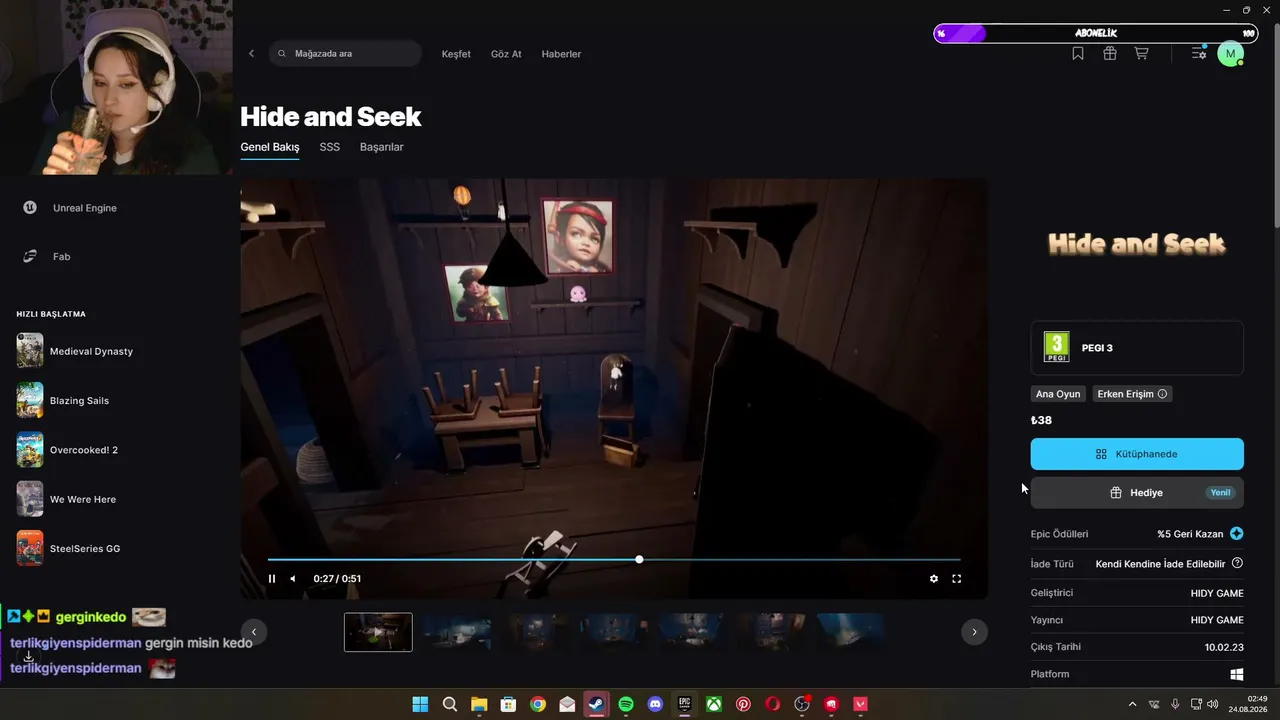Expand the system tray hidden icons chevron
Screen dimensions: 1280x720
1132,704
